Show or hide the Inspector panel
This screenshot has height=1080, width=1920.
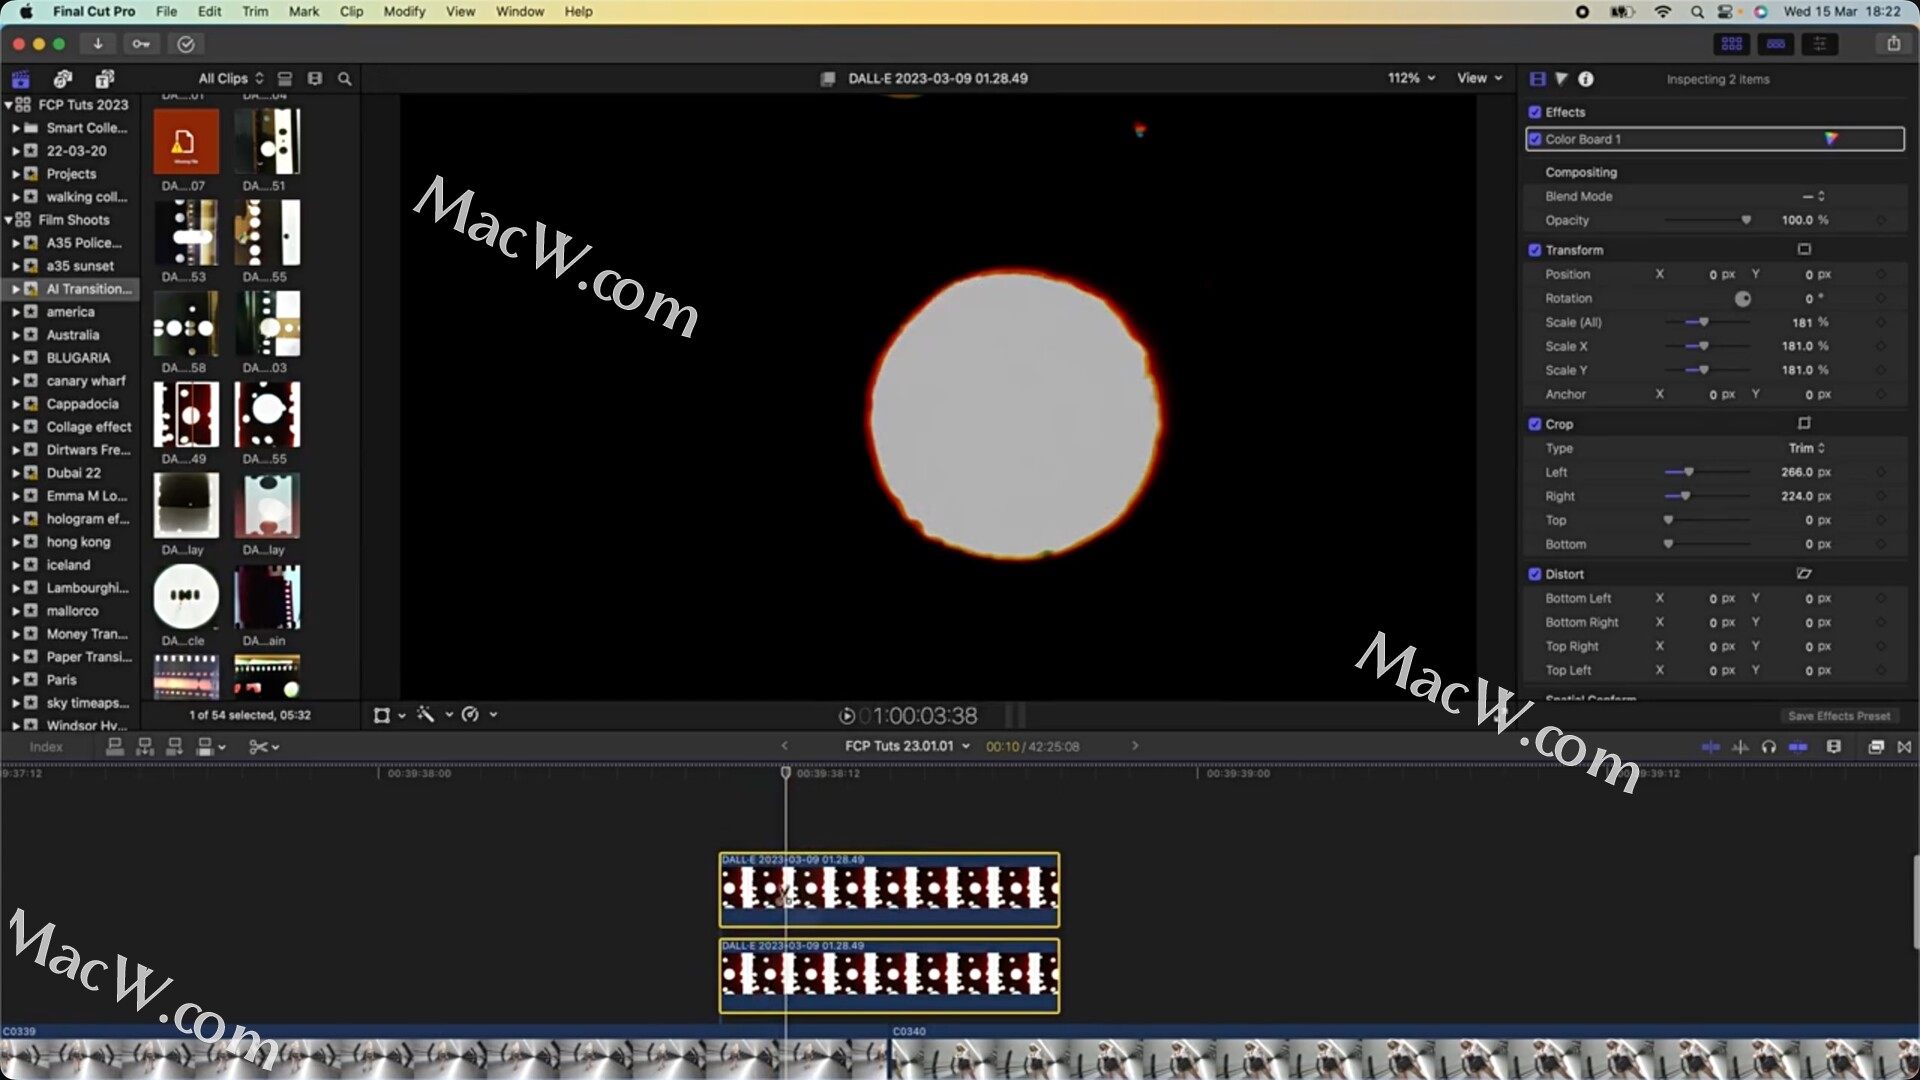click(1820, 44)
